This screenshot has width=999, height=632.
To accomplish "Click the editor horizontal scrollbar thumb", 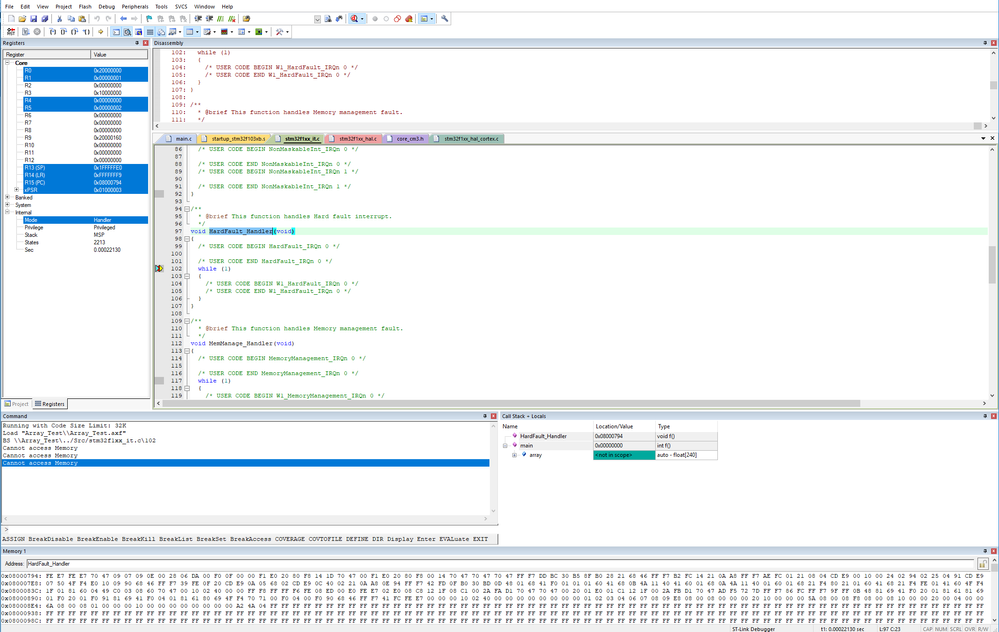I will pos(512,403).
